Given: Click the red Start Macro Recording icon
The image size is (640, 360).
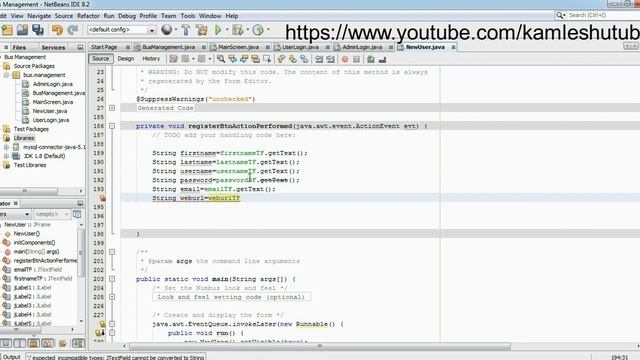Looking at the screenshot, I should (x=345, y=59).
